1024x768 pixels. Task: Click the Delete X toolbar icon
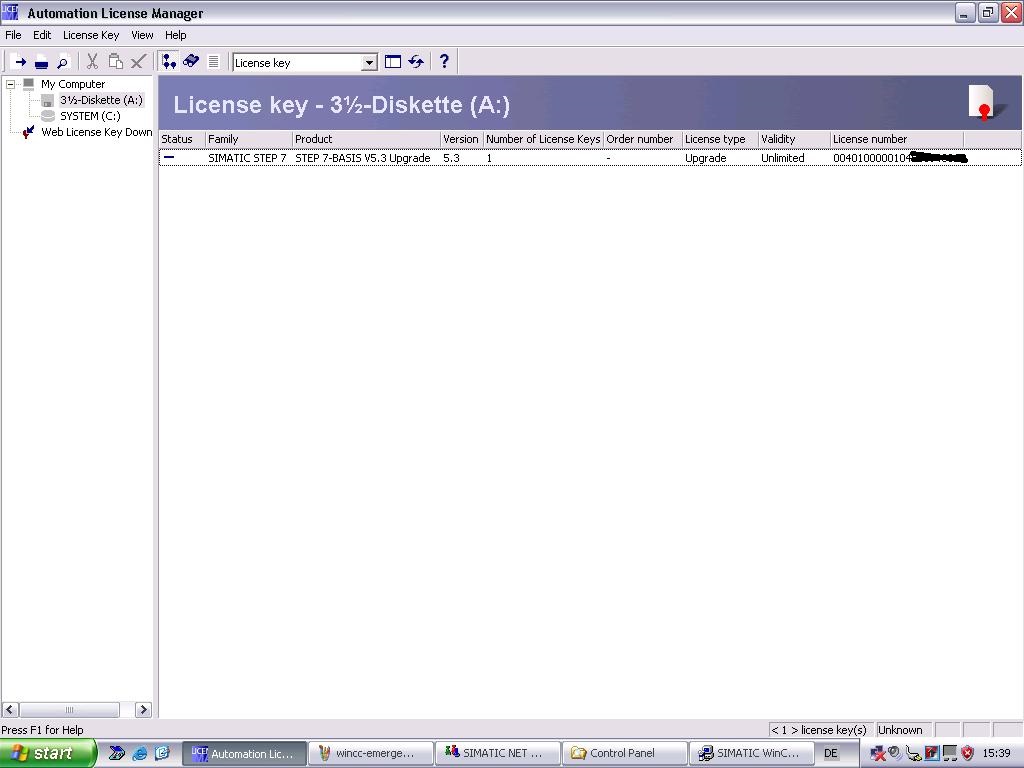point(139,62)
